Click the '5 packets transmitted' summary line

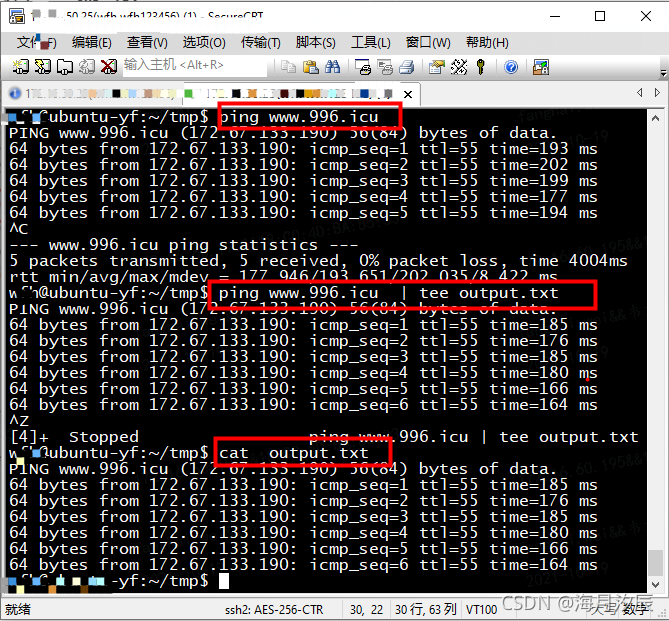318,261
